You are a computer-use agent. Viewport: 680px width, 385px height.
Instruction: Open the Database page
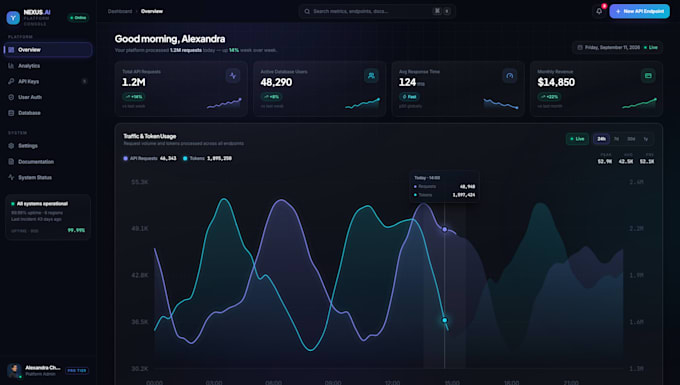(48, 113)
